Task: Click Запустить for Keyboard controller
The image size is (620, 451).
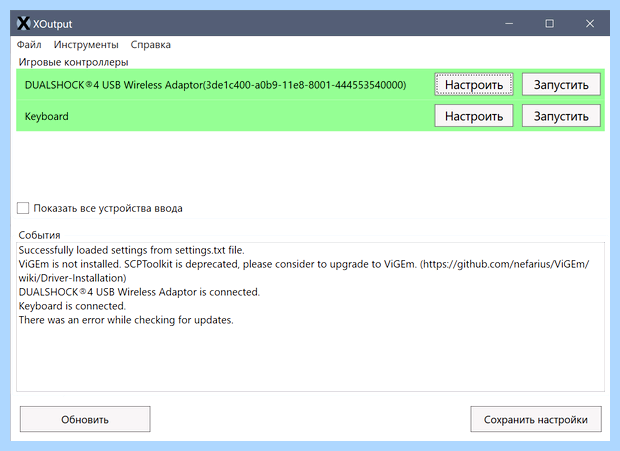Action: [x=561, y=116]
